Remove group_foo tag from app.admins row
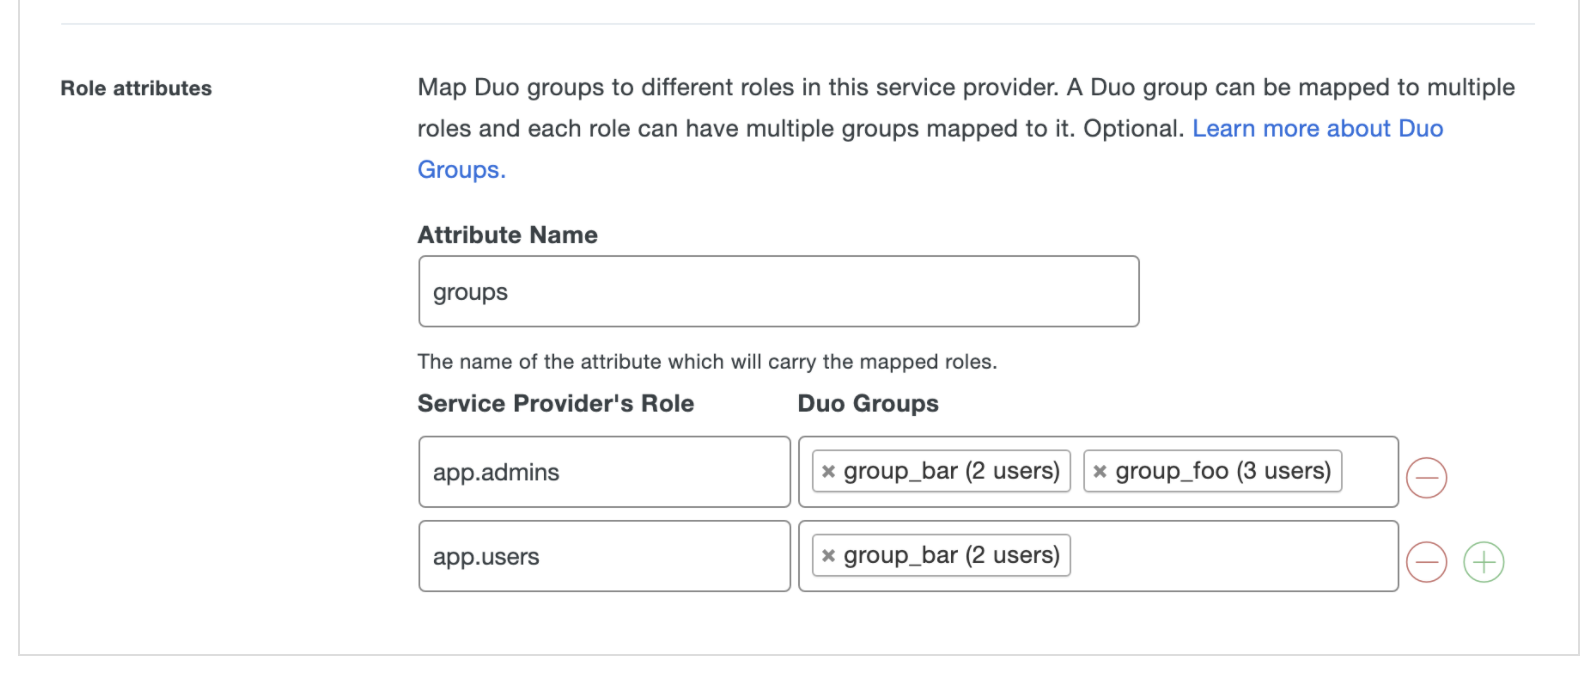Image resolution: width=1594 pixels, height=676 pixels. tap(1100, 472)
